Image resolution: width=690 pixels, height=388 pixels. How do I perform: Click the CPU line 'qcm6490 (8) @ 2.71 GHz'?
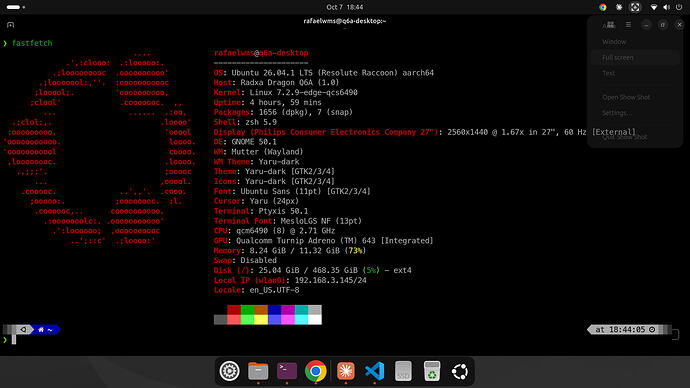coord(286,231)
